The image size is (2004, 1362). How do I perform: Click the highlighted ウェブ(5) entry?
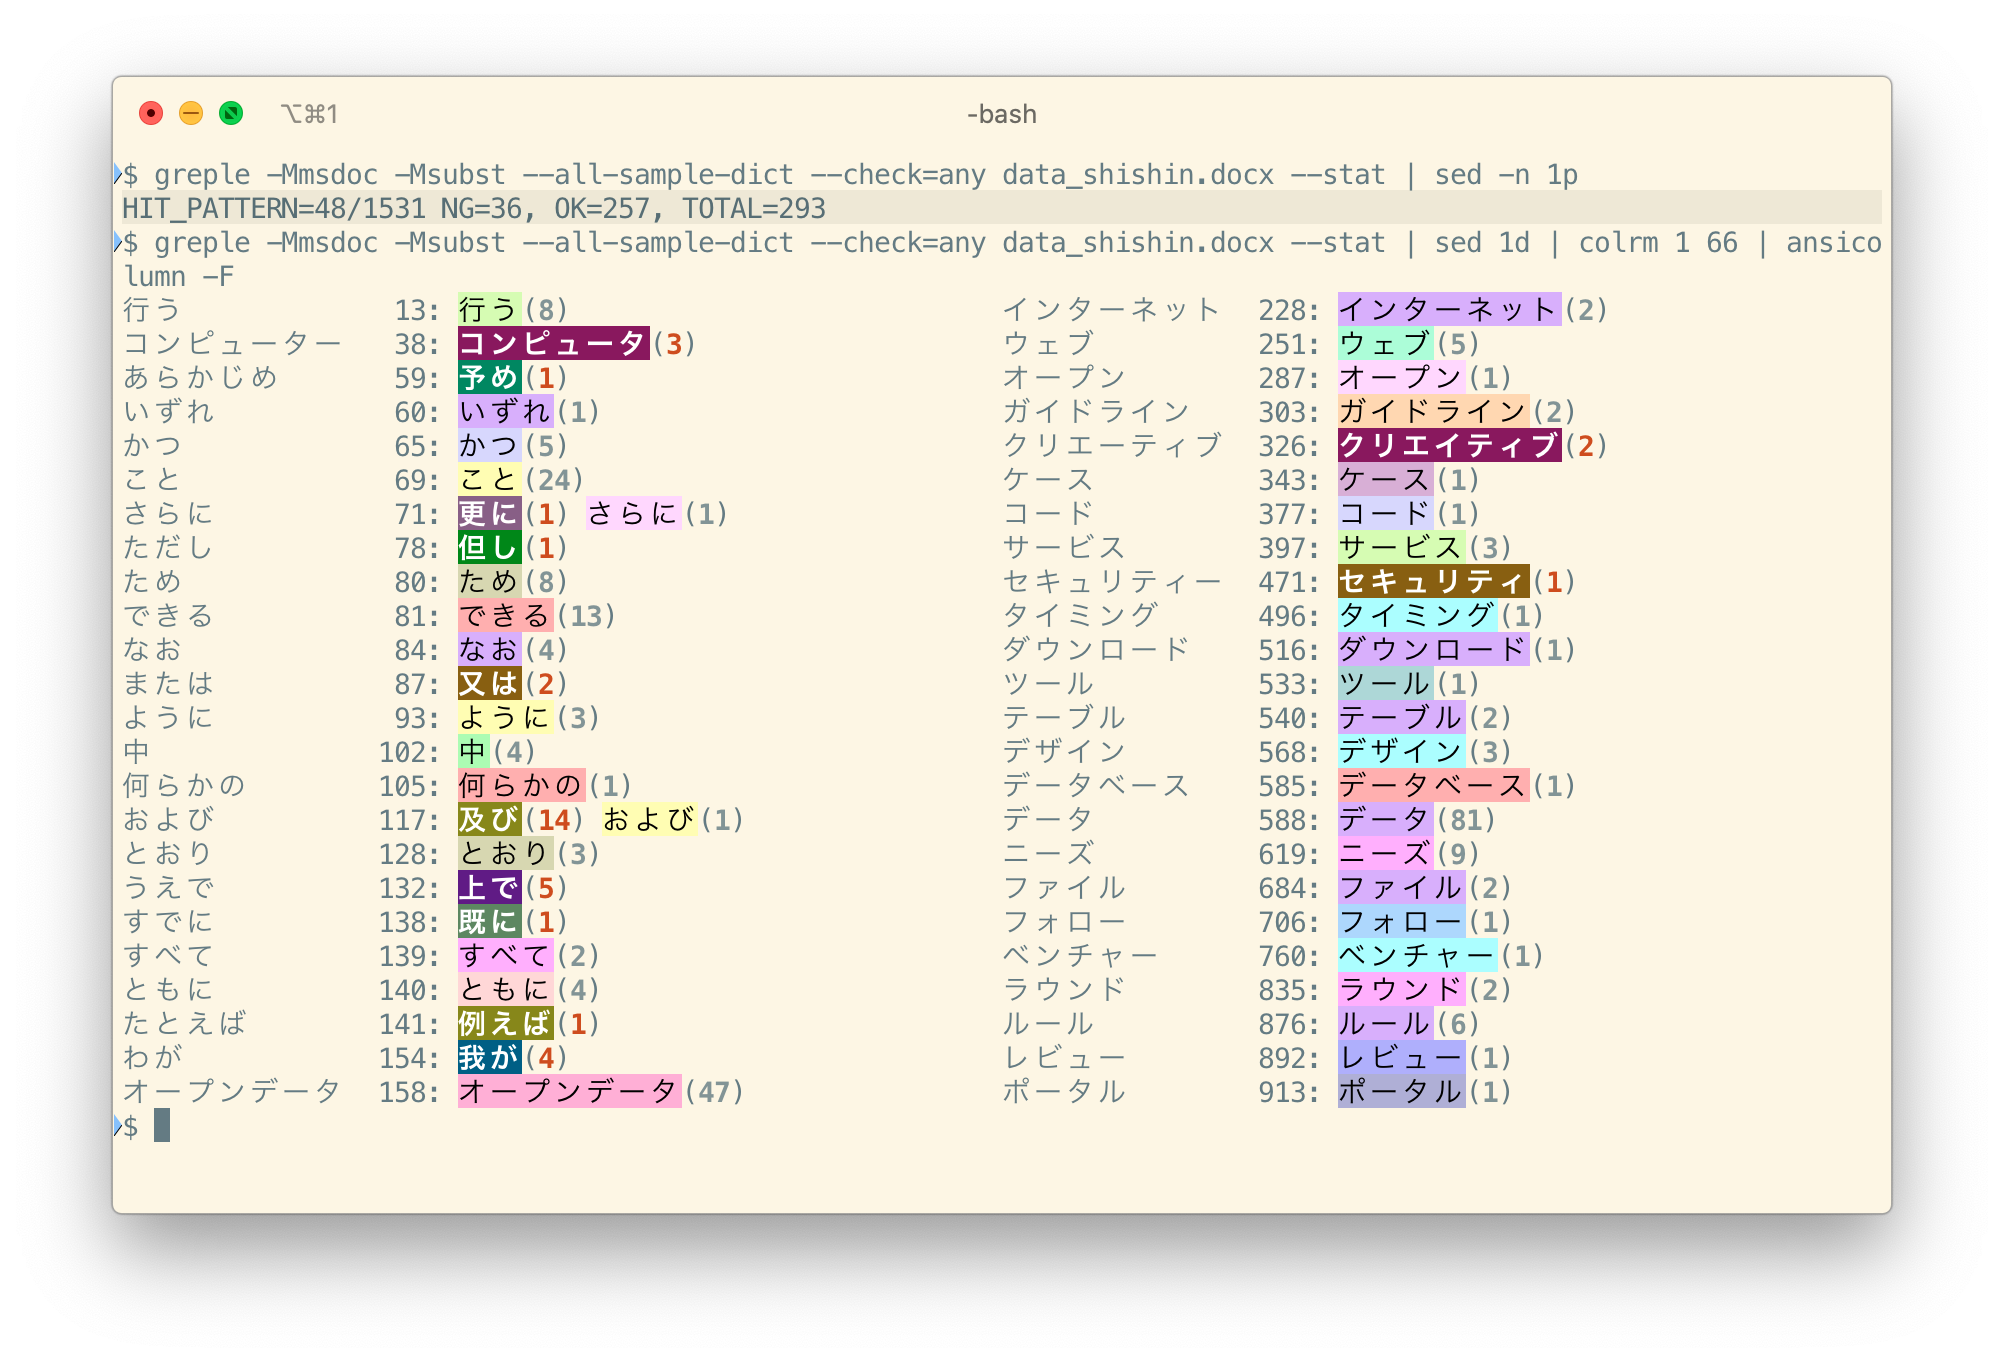[x=1385, y=344]
